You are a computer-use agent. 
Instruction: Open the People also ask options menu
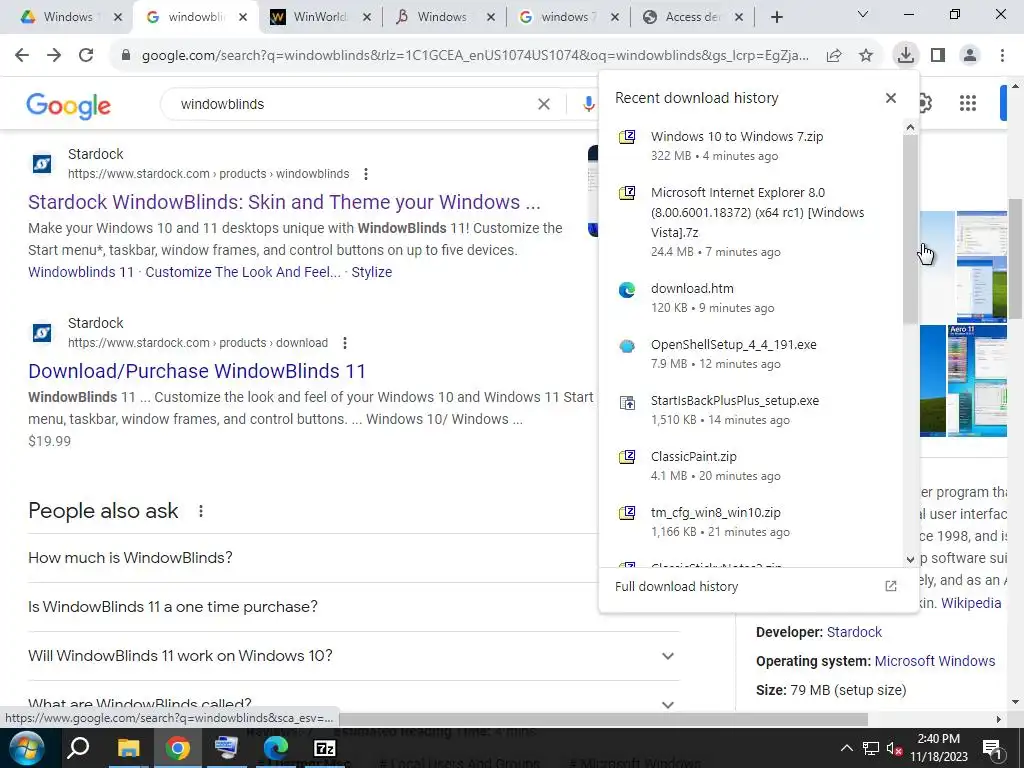pyautogui.click(x=200, y=511)
